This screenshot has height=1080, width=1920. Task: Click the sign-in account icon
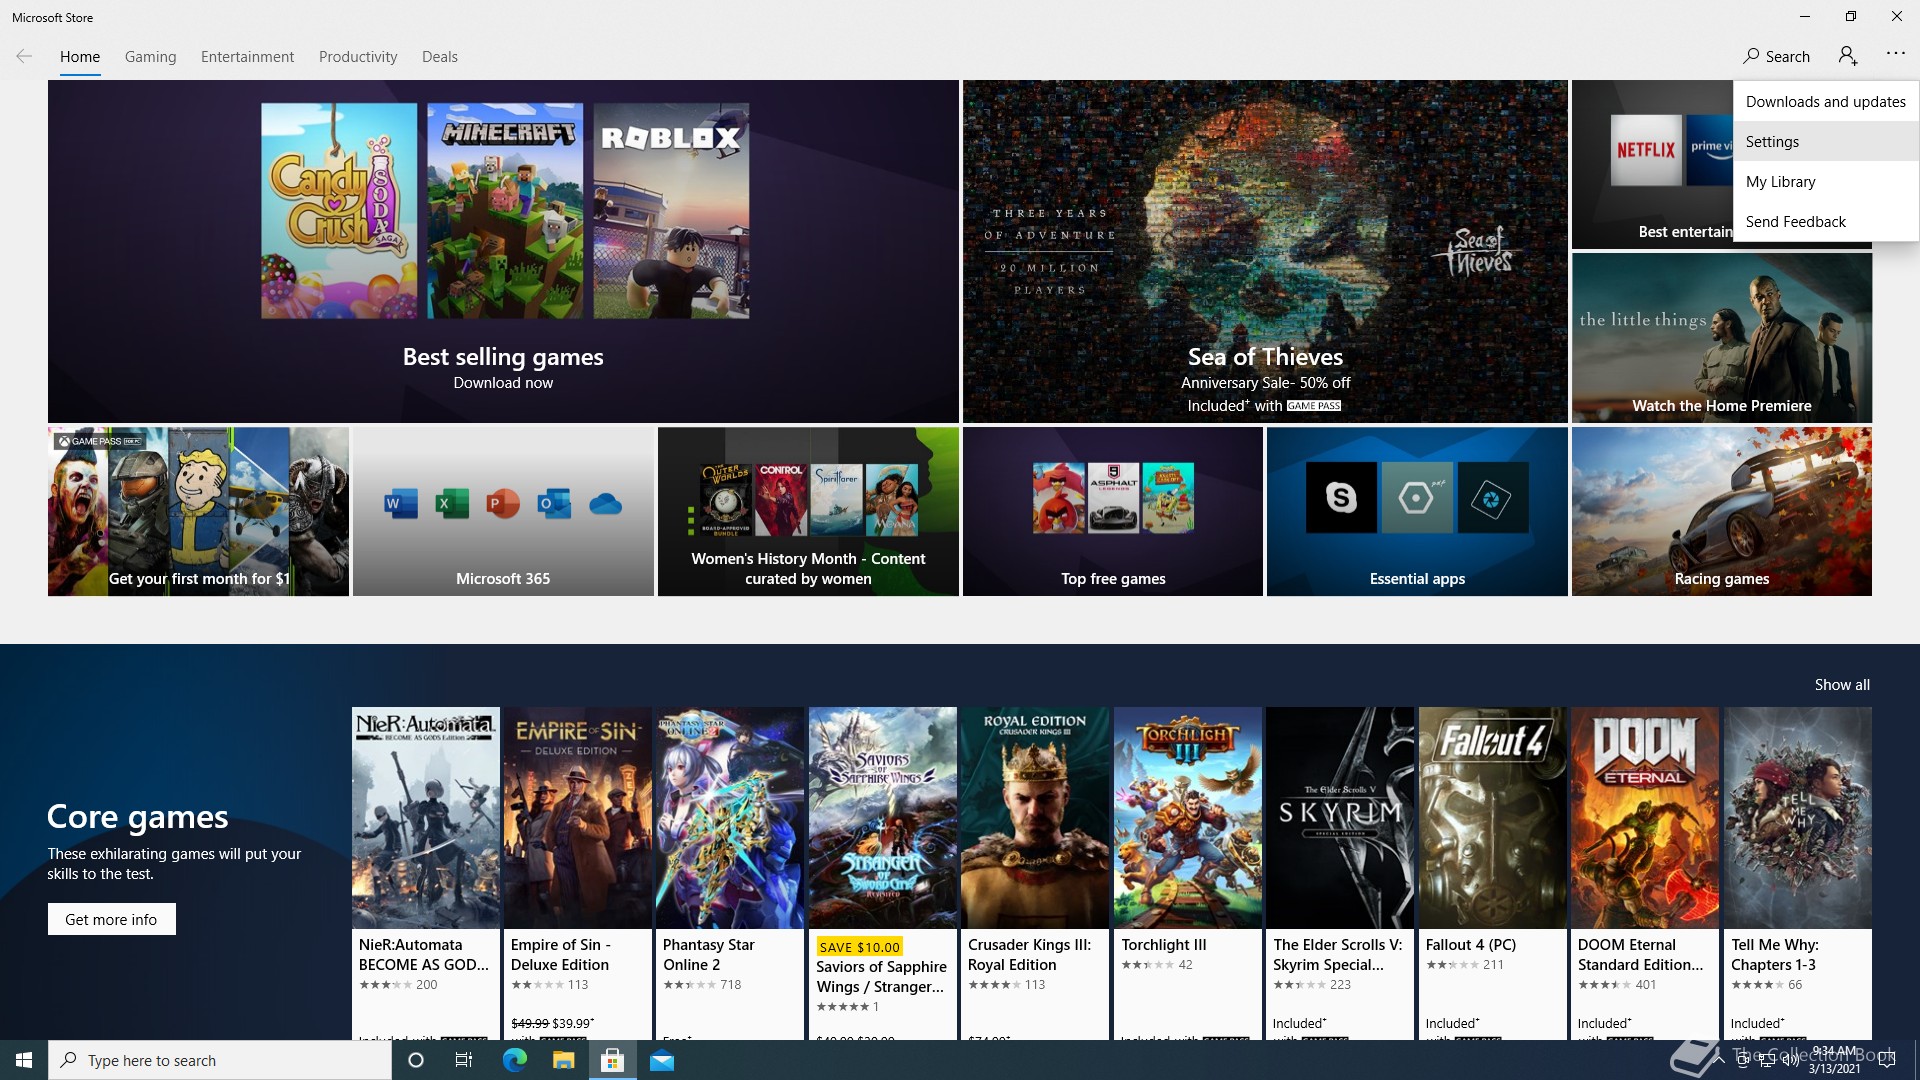(x=1847, y=57)
